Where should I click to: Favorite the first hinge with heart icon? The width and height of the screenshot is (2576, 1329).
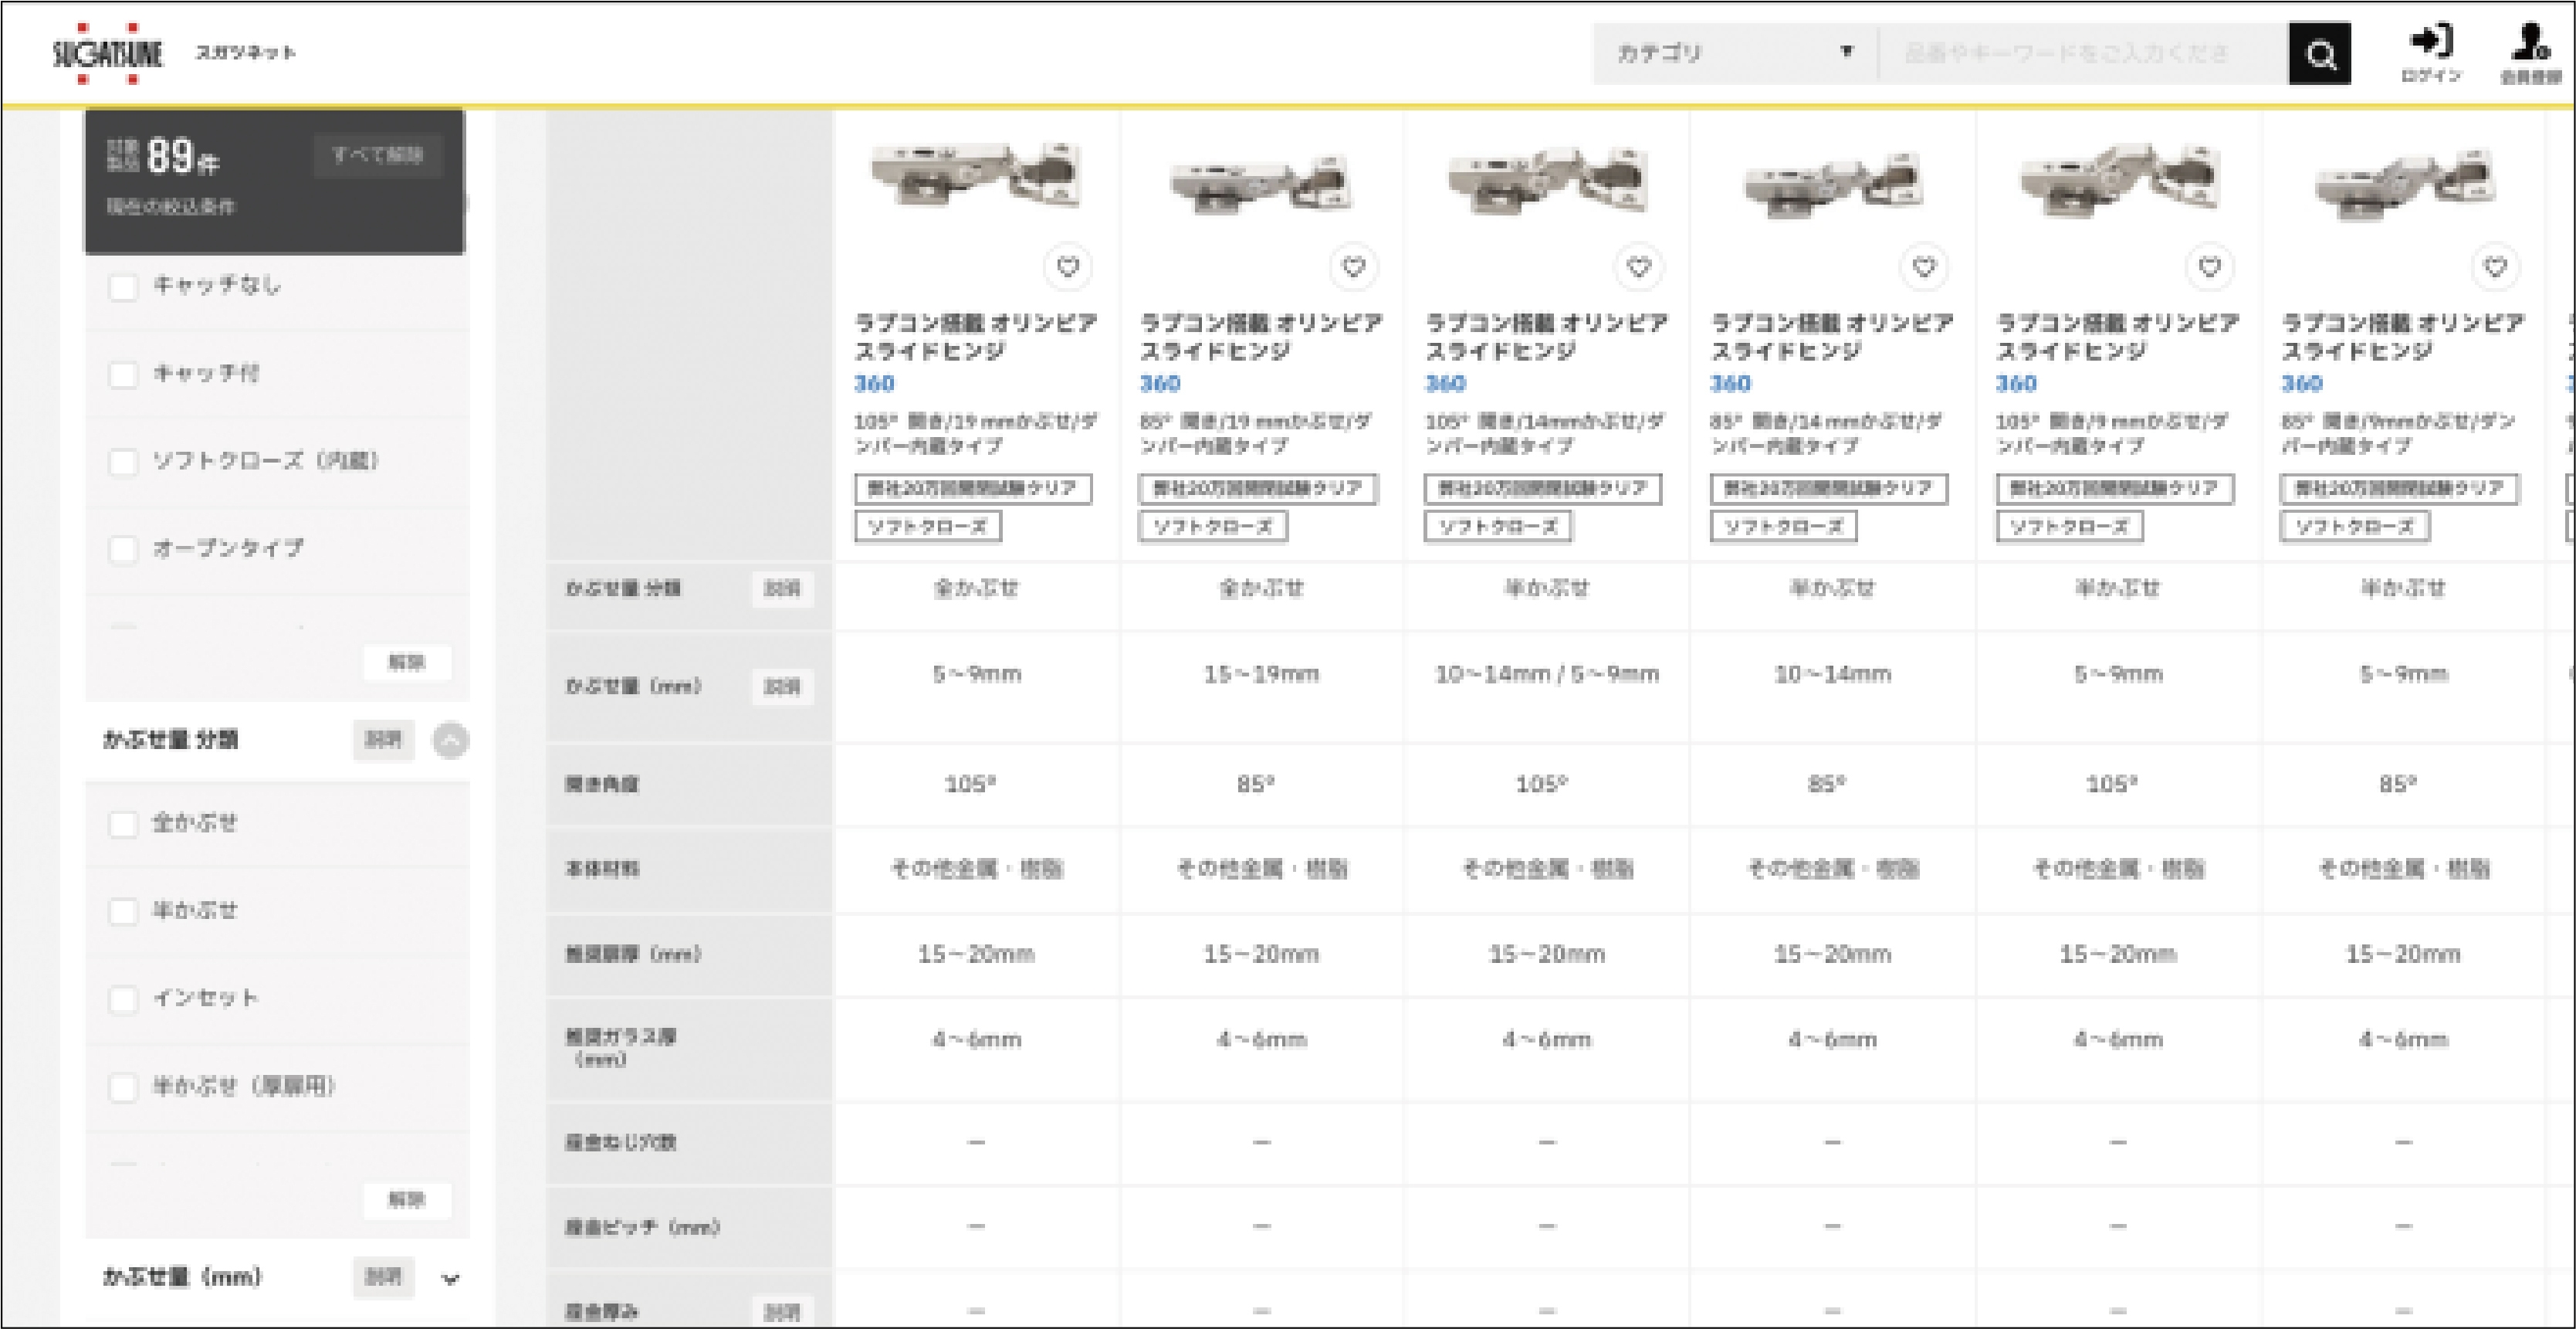click(1068, 267)
